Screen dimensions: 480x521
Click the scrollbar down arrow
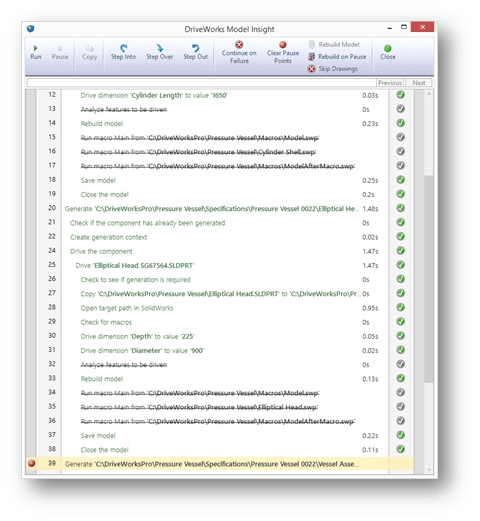(x=429, y=469)
